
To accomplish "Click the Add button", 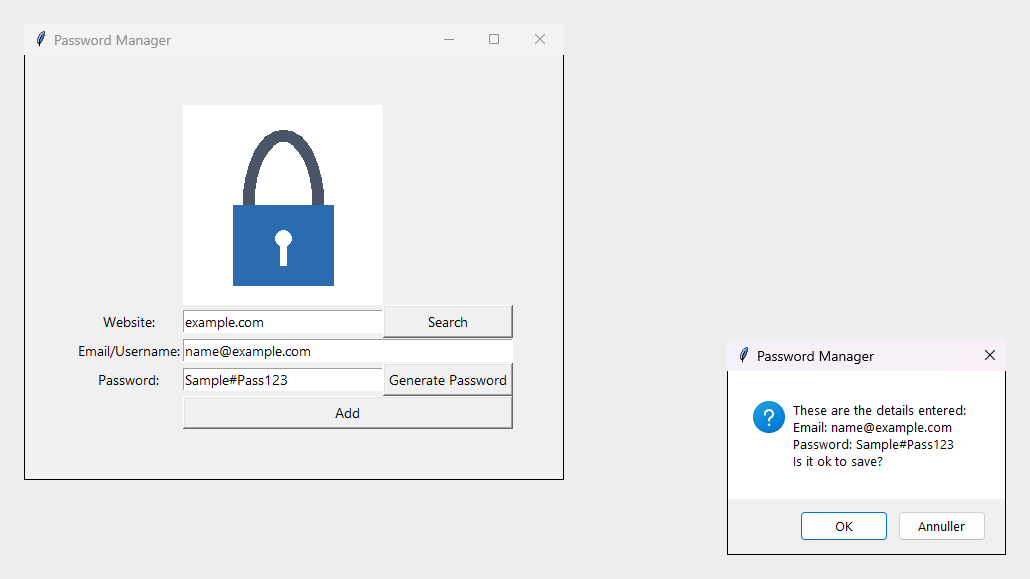I will pyautogui.click(x=347, y=413).
